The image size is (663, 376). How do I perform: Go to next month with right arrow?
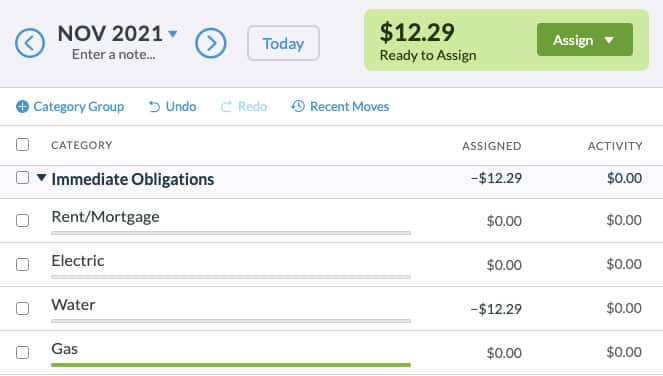coord(211,43)
